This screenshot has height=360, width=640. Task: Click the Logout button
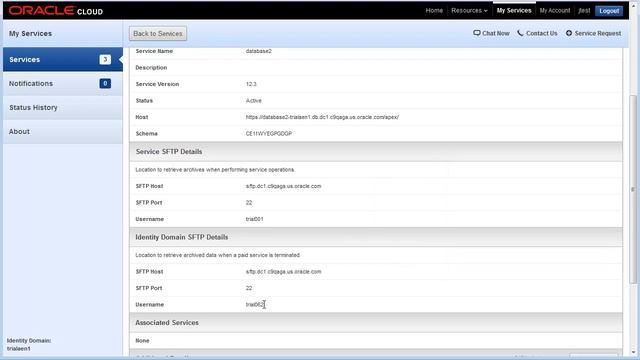(x=609, y=11)
